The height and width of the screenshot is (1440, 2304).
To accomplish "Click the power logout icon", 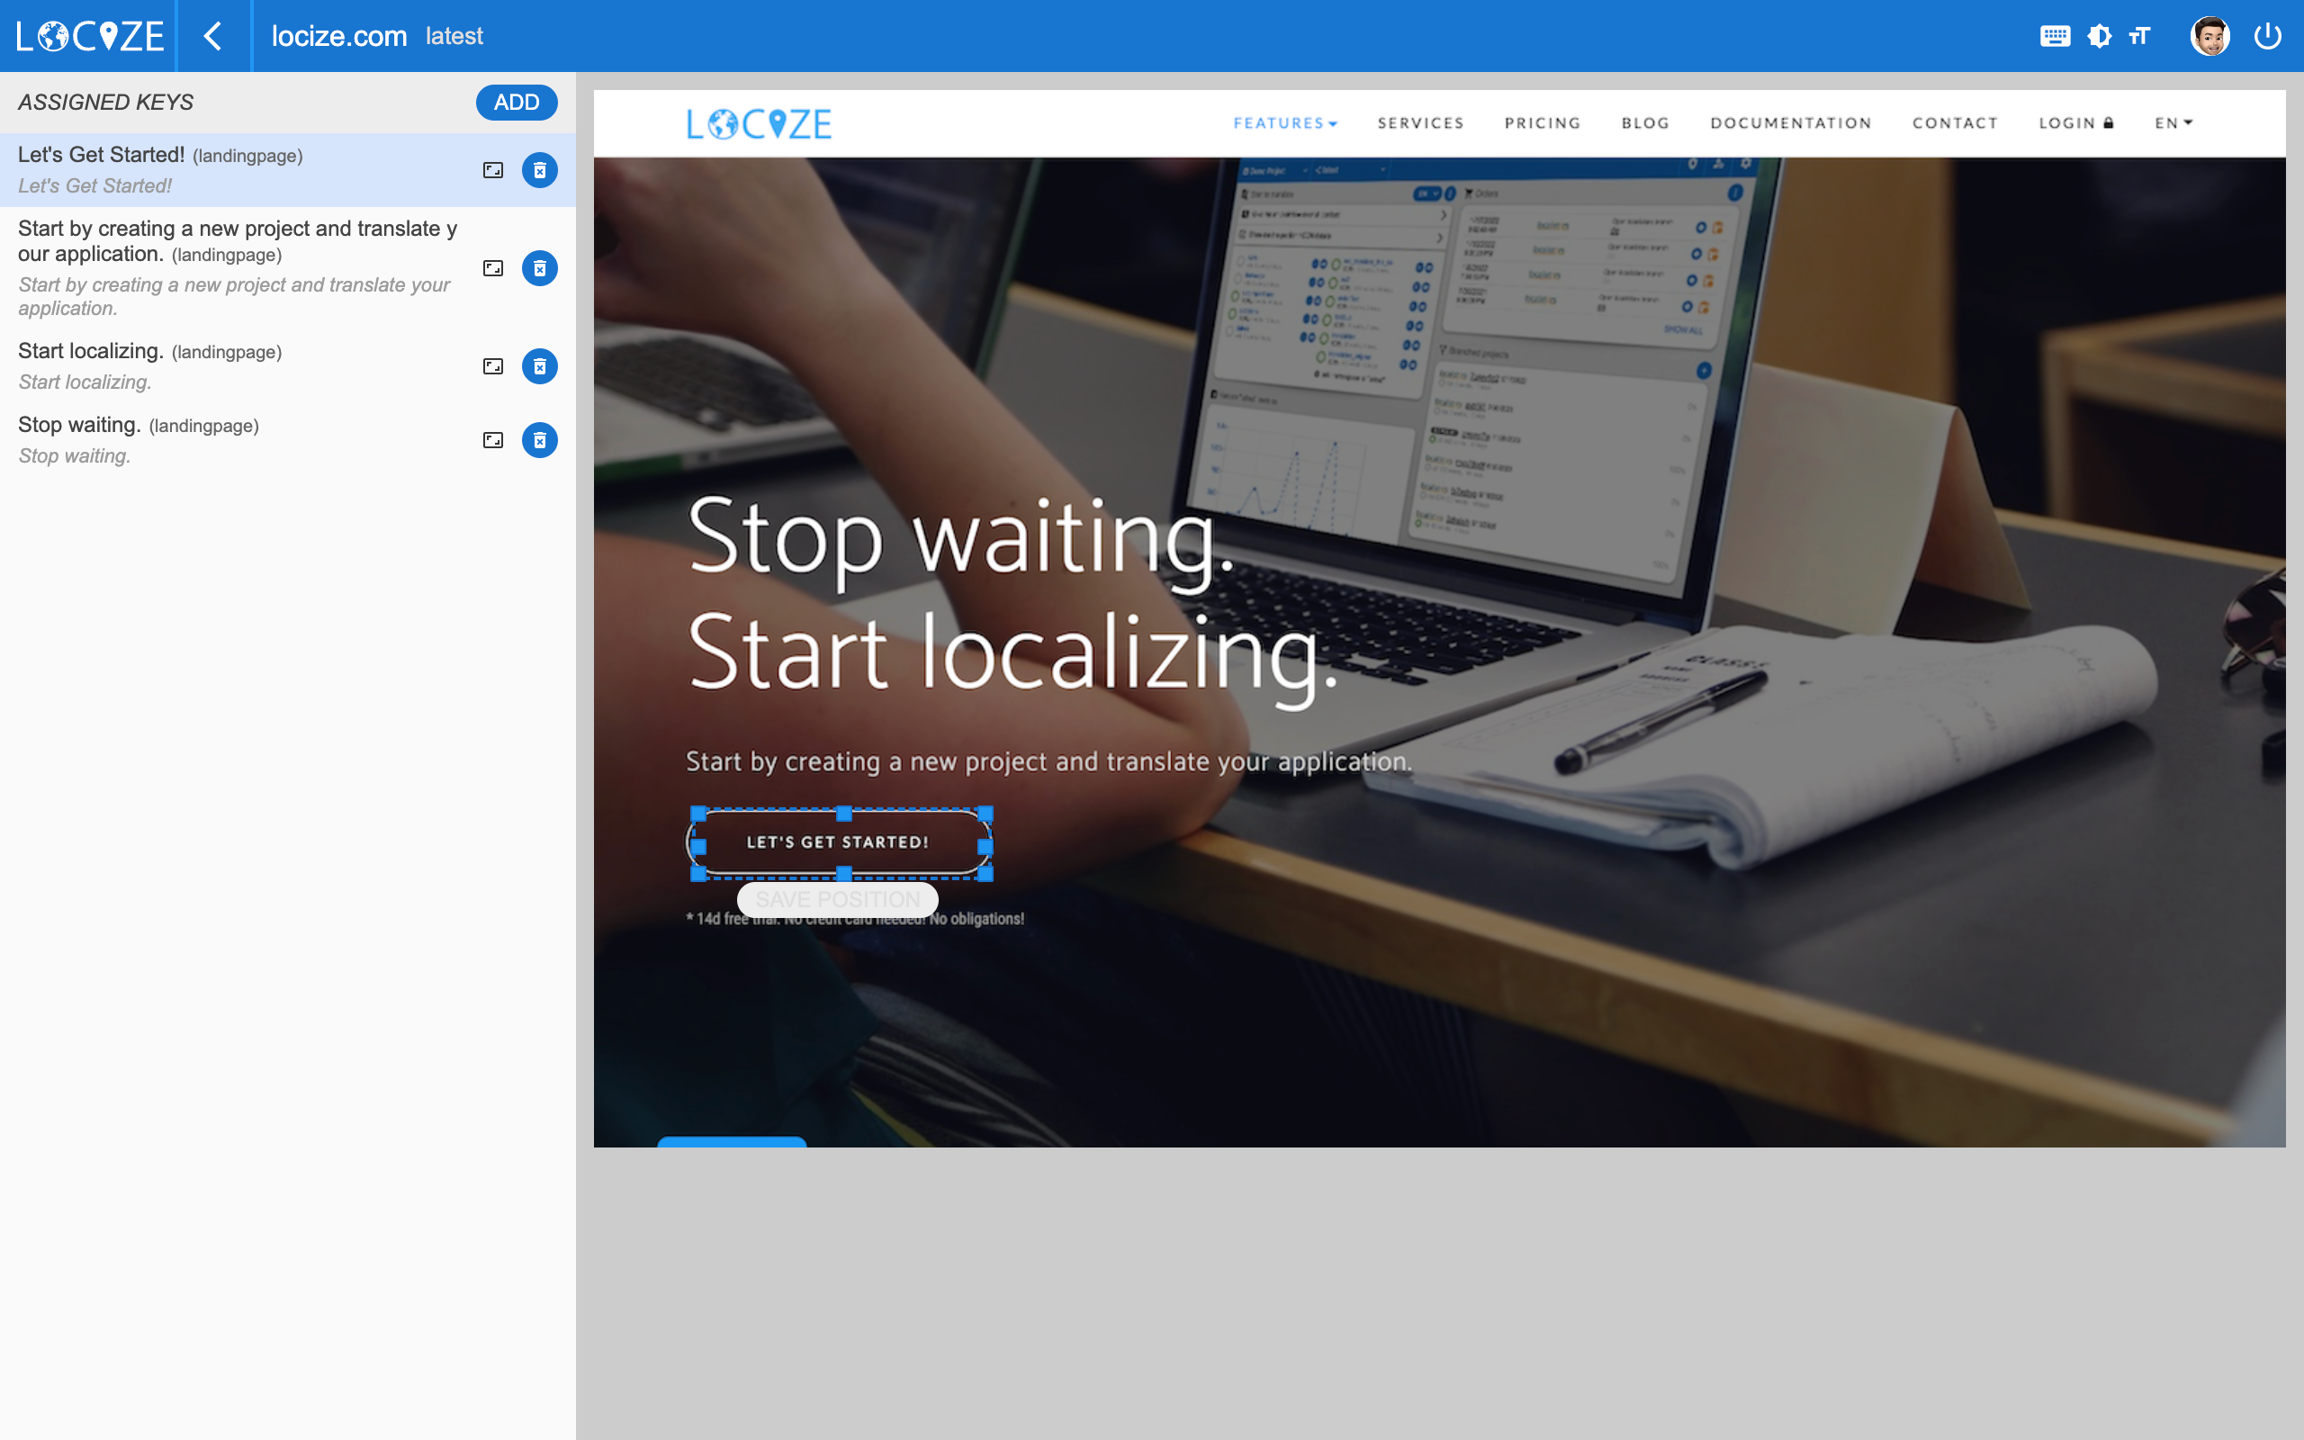I will pyautogui.click(x=2267, y=36).
